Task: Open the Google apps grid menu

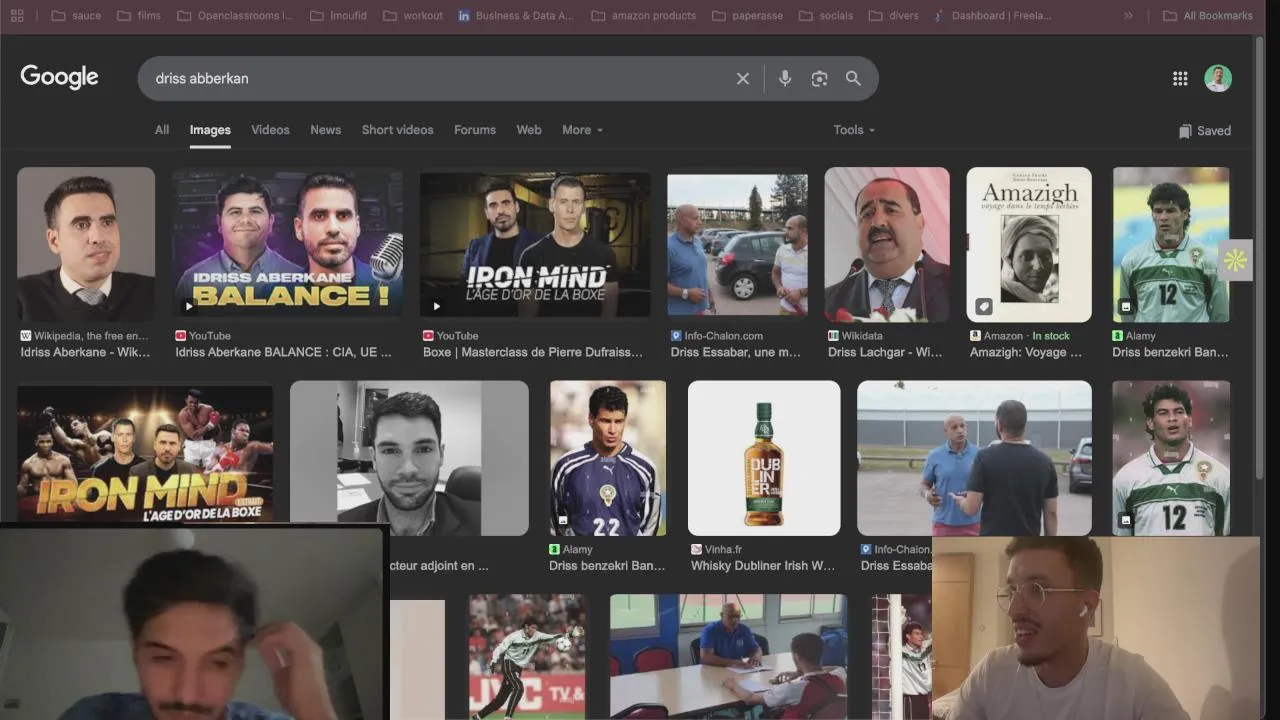Action: pos(1180,78)
